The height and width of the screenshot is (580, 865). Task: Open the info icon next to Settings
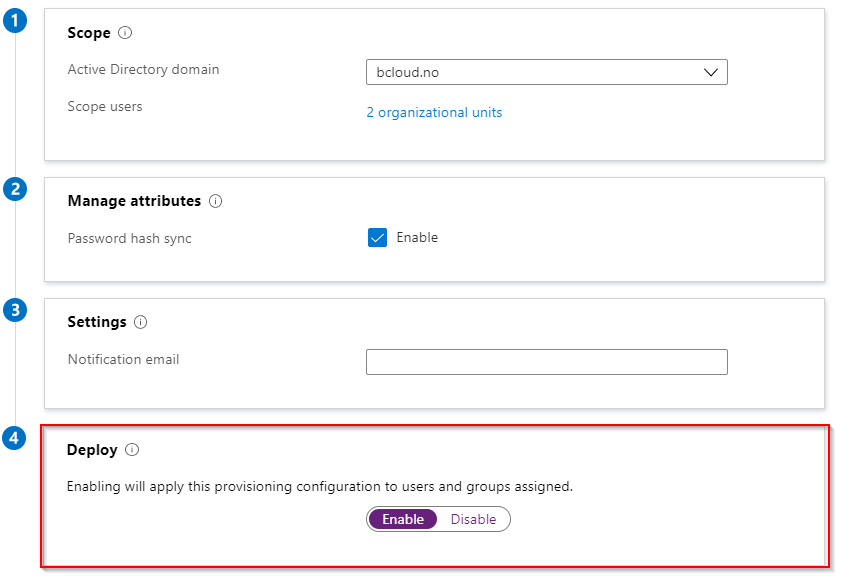pyautogui.click(x=141, y=322)
